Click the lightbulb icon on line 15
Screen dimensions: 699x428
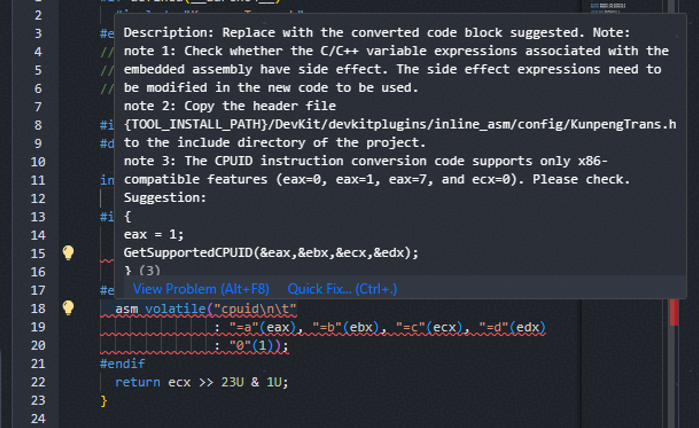click(68, 253)
